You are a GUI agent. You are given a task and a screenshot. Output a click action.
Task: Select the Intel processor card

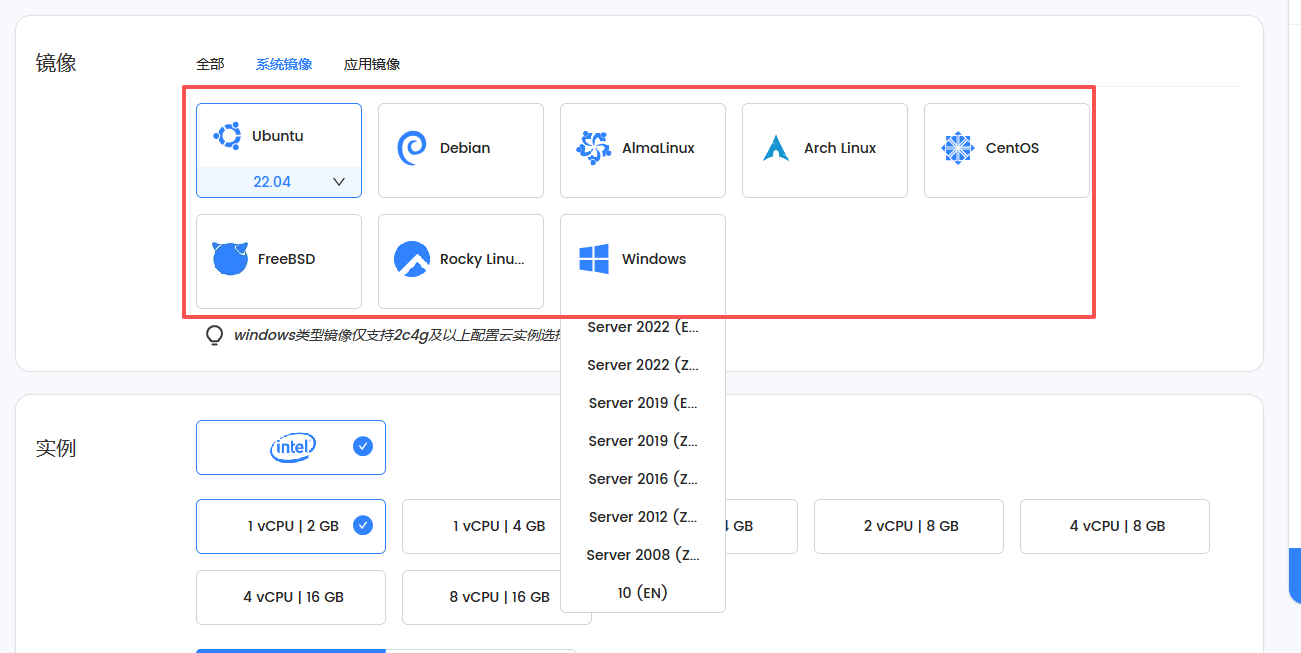pos(291,447)
